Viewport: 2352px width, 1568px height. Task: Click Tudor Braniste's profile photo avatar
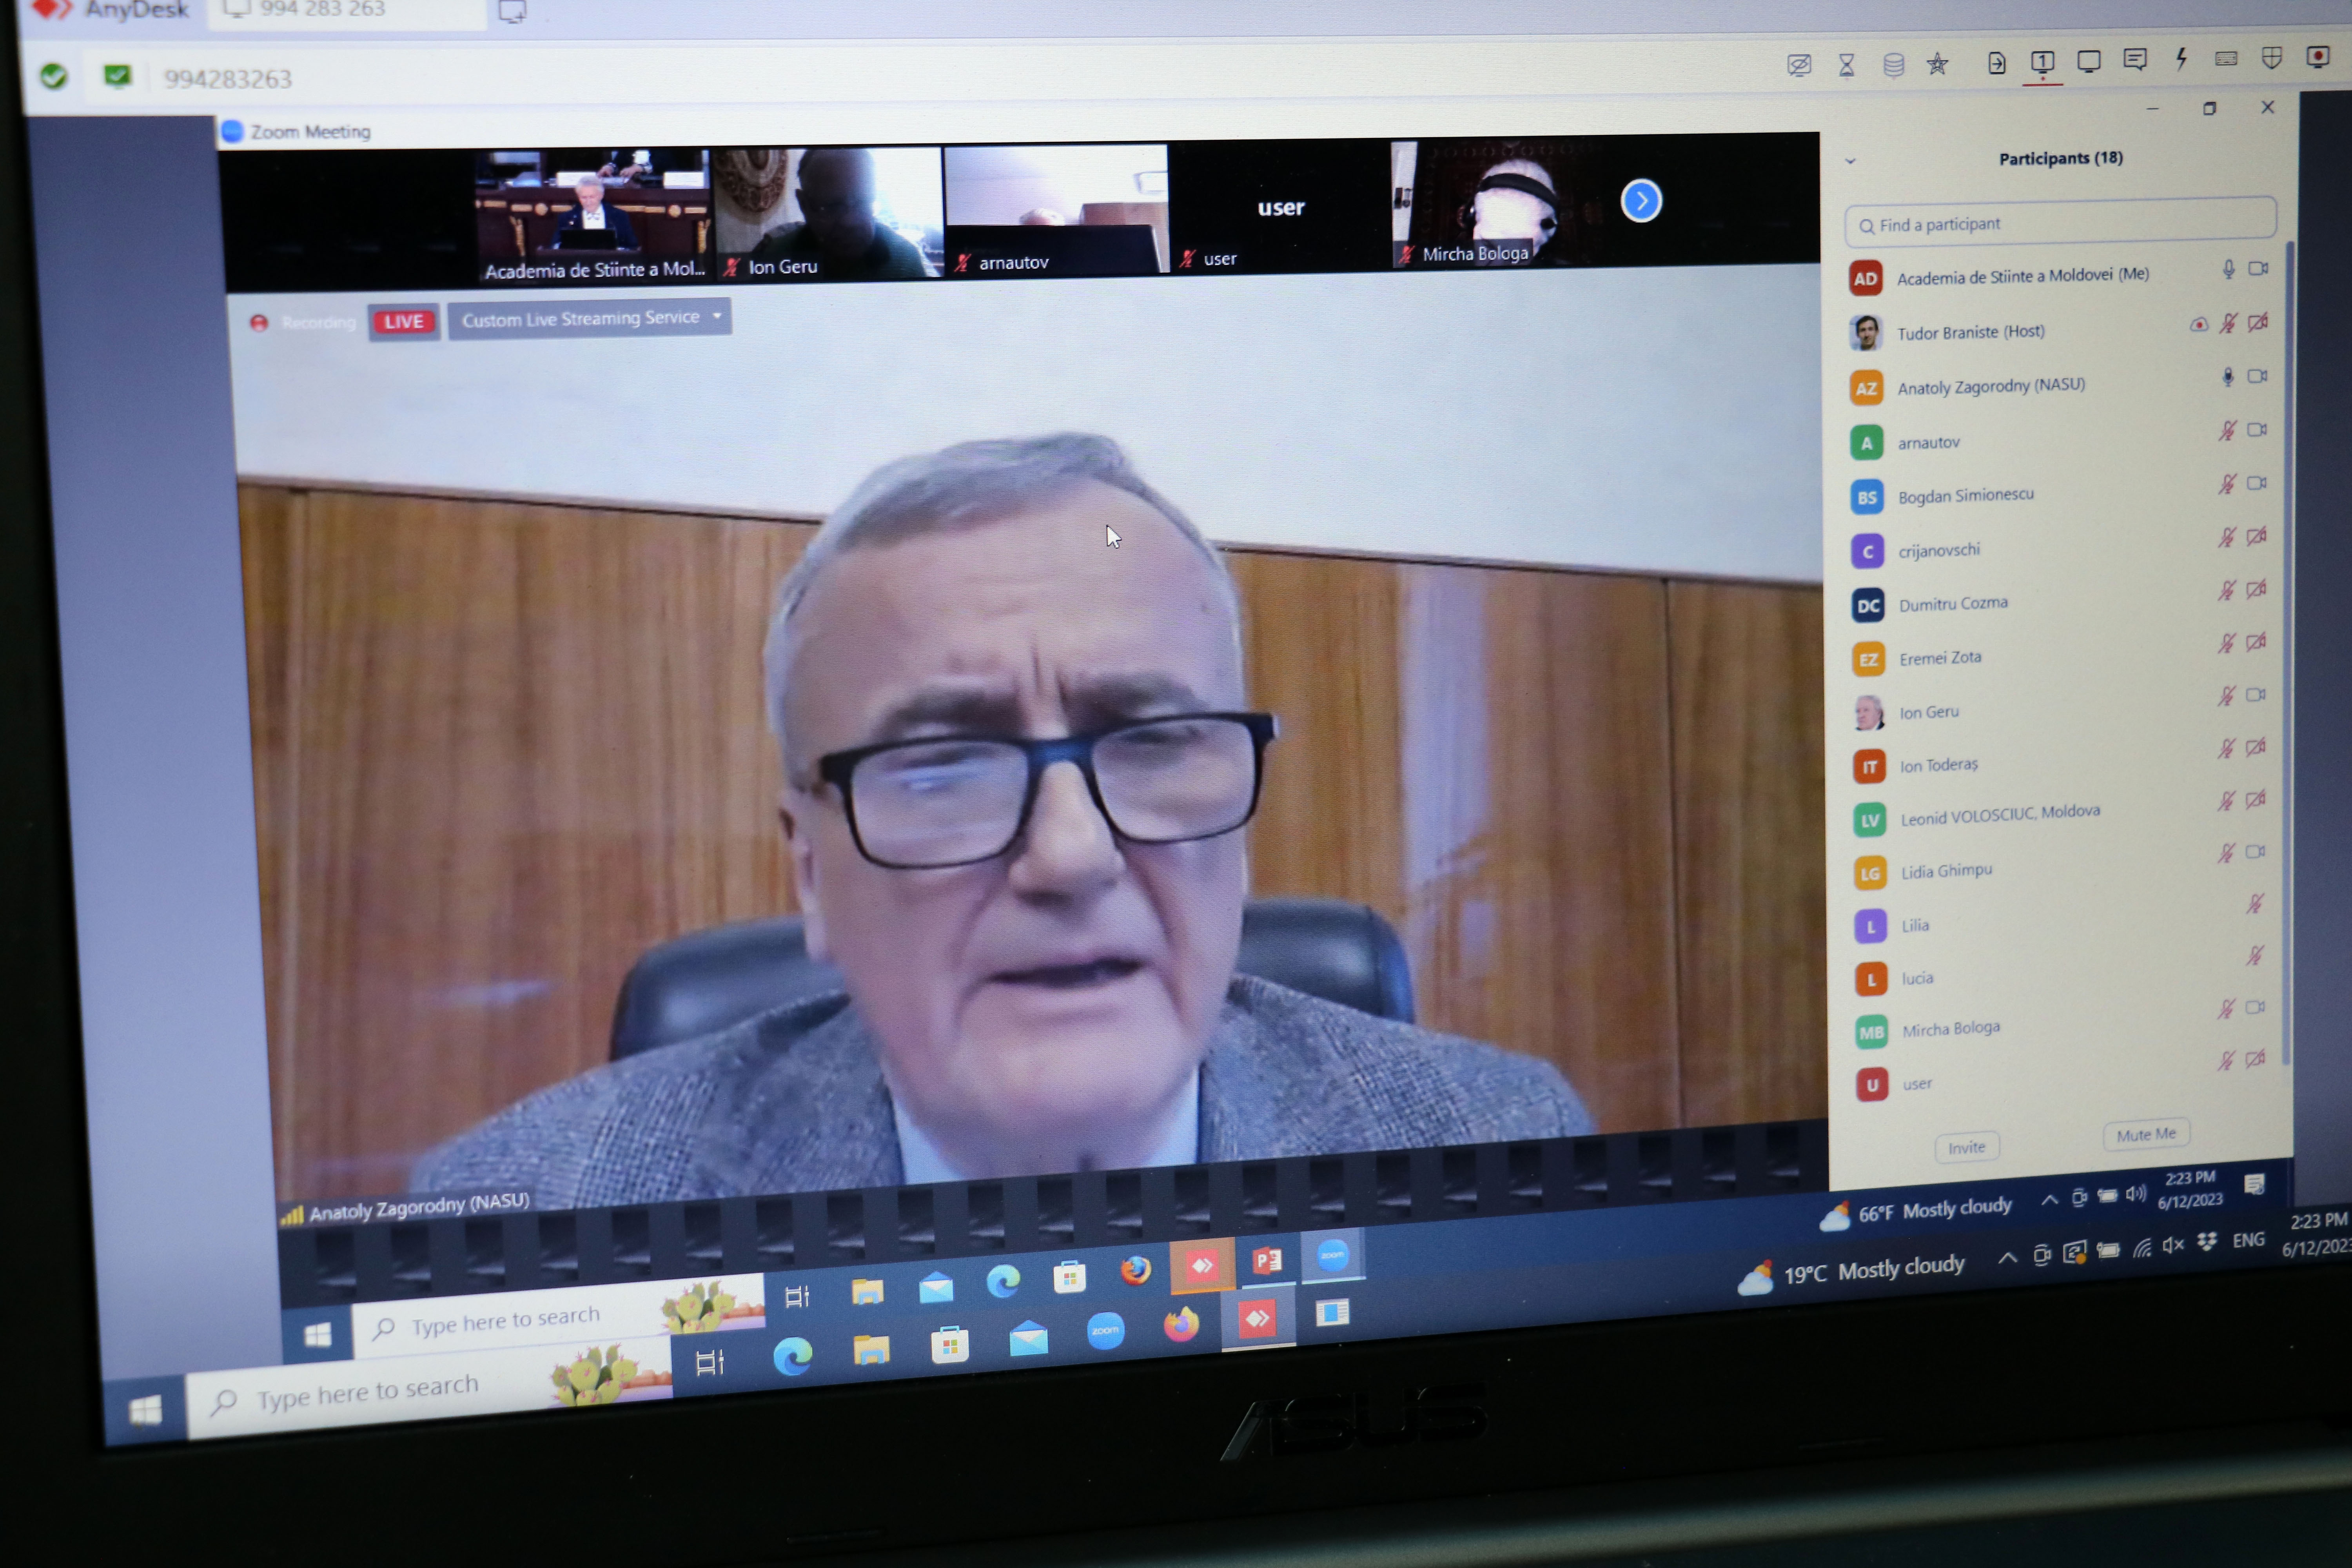pos(1865,332)
